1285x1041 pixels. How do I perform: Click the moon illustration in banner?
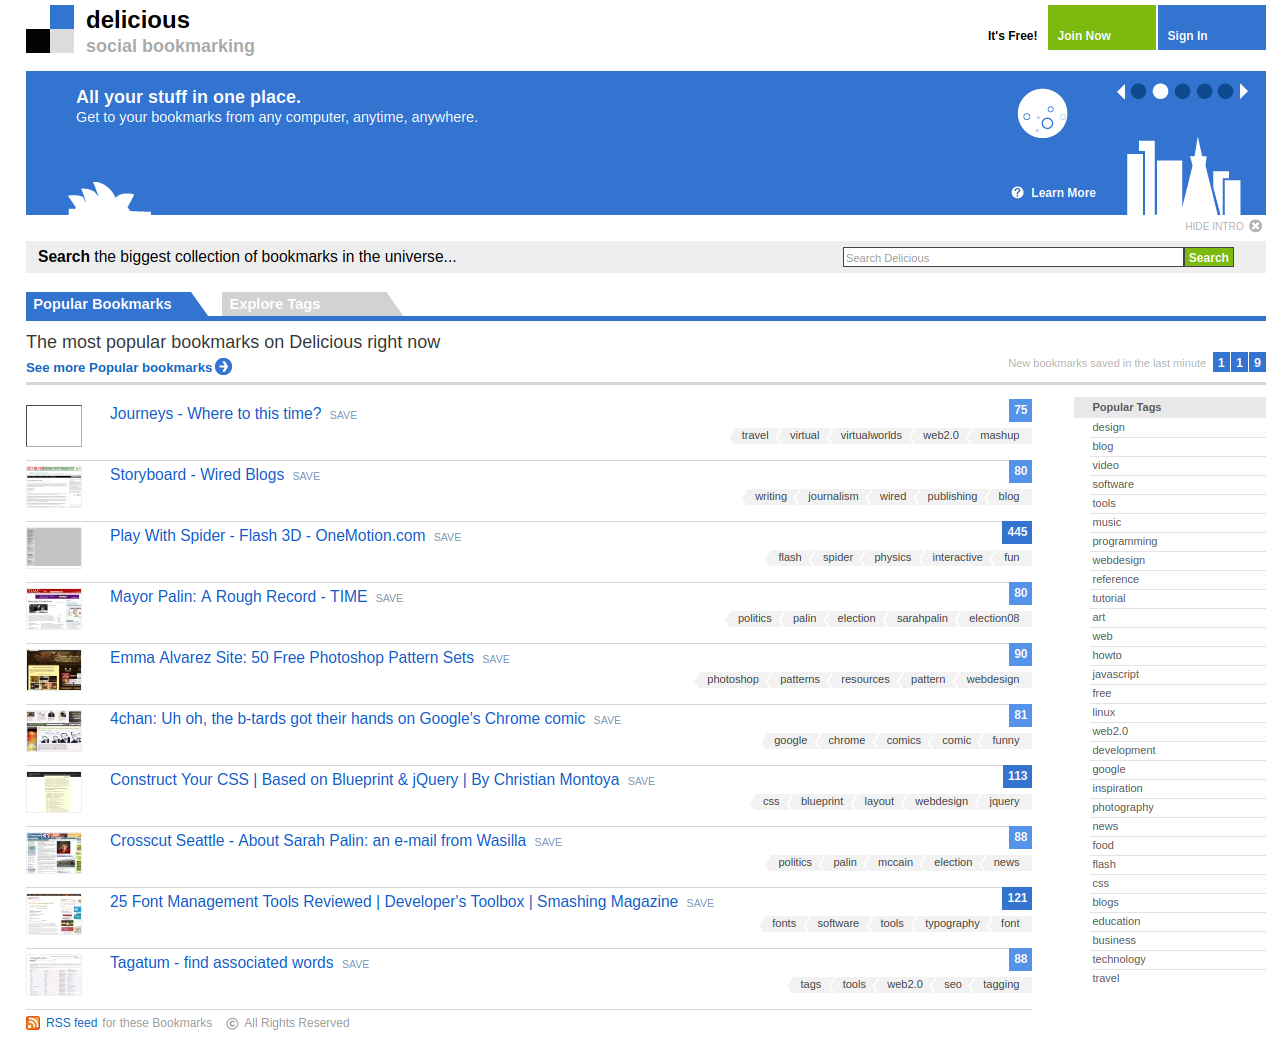click(1042, 114)
